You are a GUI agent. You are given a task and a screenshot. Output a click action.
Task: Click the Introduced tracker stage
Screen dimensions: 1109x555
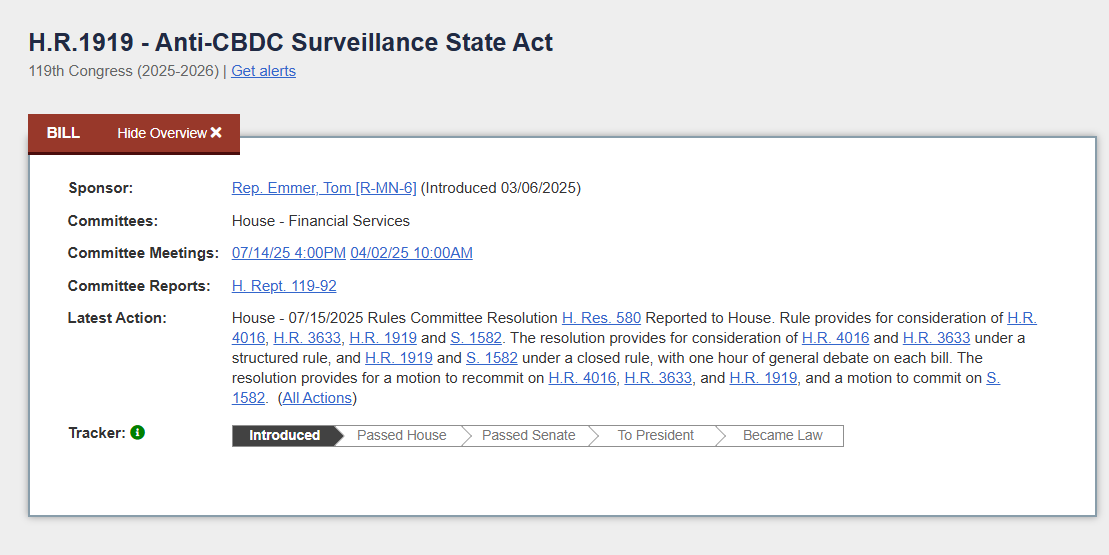[284, 436]
